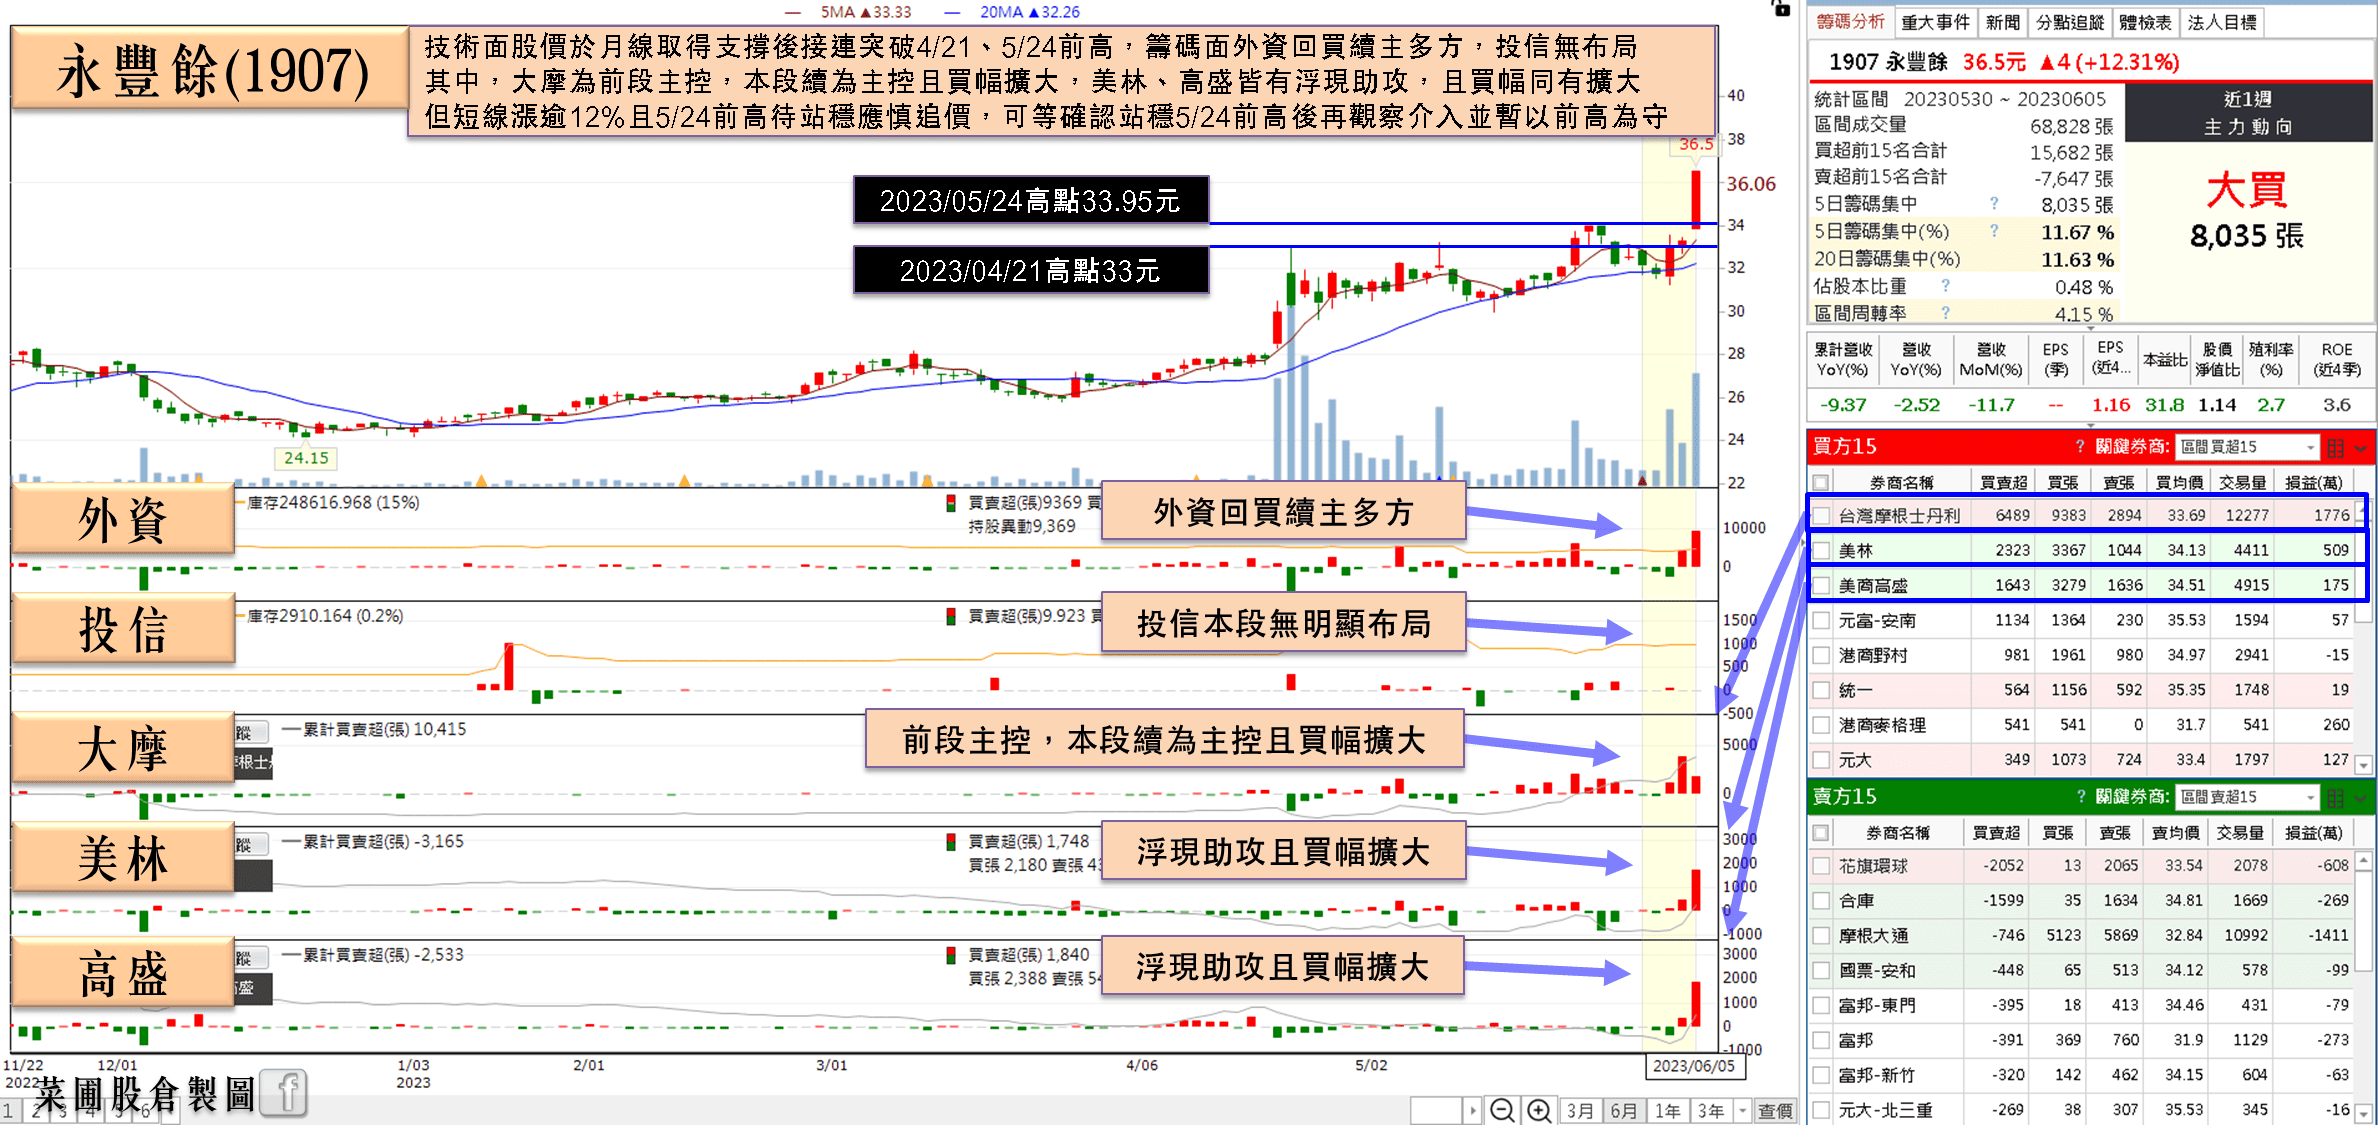This screenshot has width=2378, height=1147.
Task: Open more periods dropdown after 3年
Action: click(x=1743, y=1111)
